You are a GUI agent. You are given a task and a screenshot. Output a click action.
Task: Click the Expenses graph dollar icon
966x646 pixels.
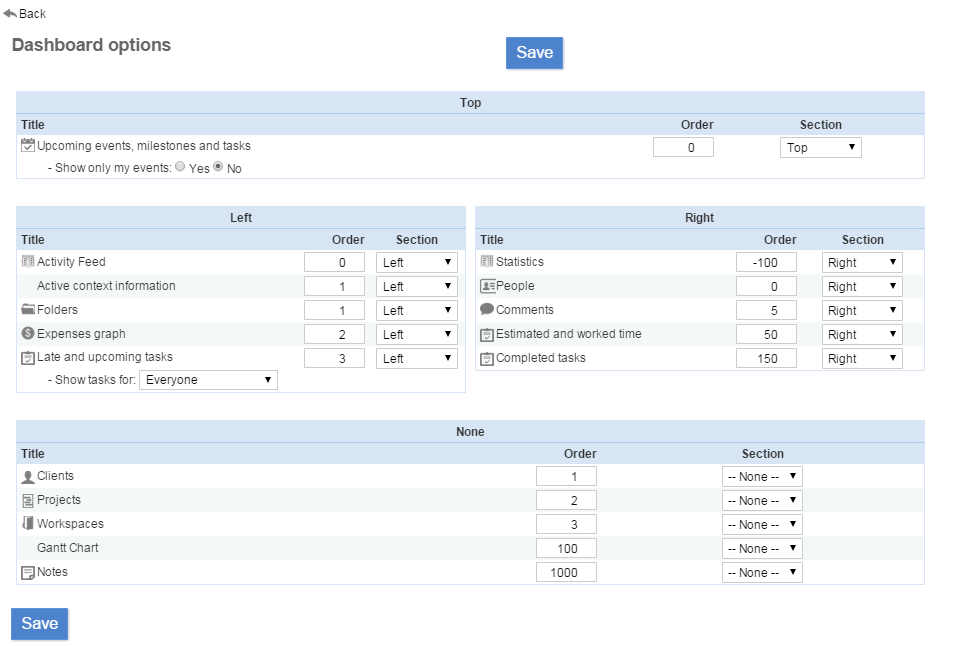click(28, 334)
